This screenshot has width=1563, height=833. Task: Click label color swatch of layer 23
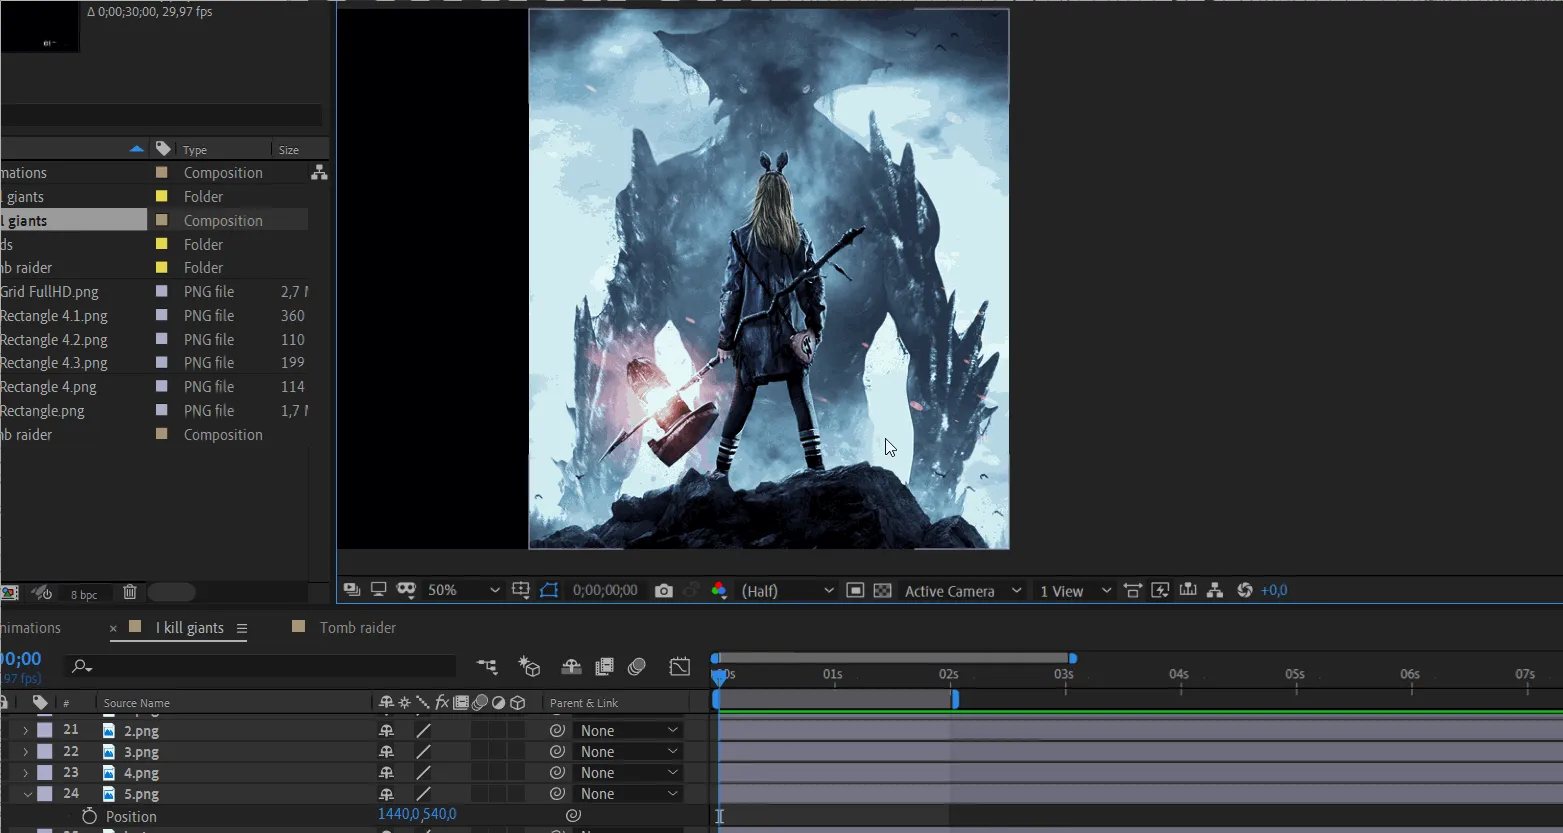tap(45, 772)
